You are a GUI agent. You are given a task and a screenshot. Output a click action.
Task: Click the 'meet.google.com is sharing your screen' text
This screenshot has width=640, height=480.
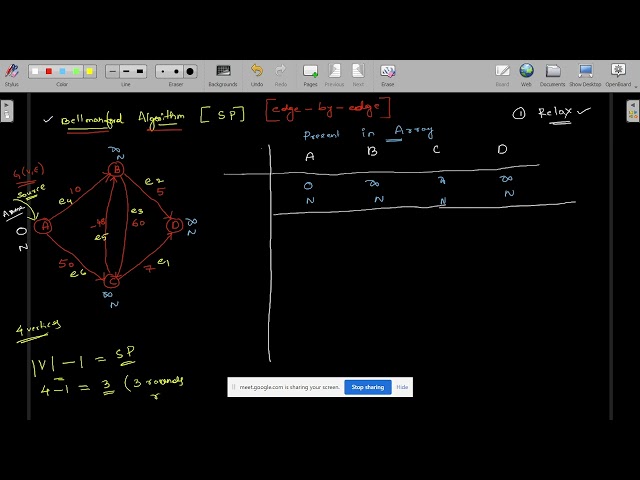pyautogui.click(x=289, y=387)
